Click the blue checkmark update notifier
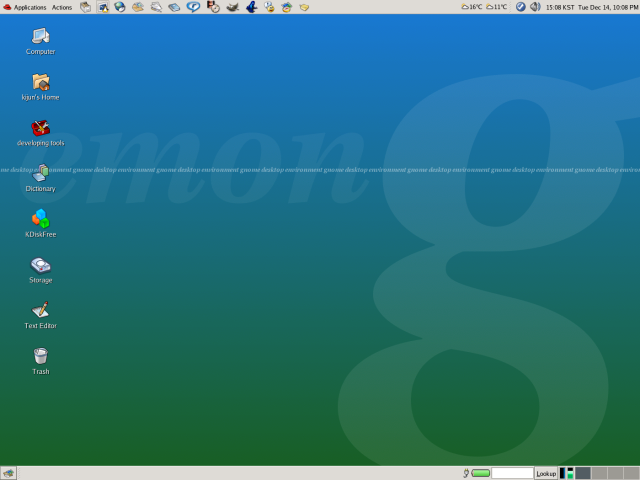 click(x=520, y=7)
